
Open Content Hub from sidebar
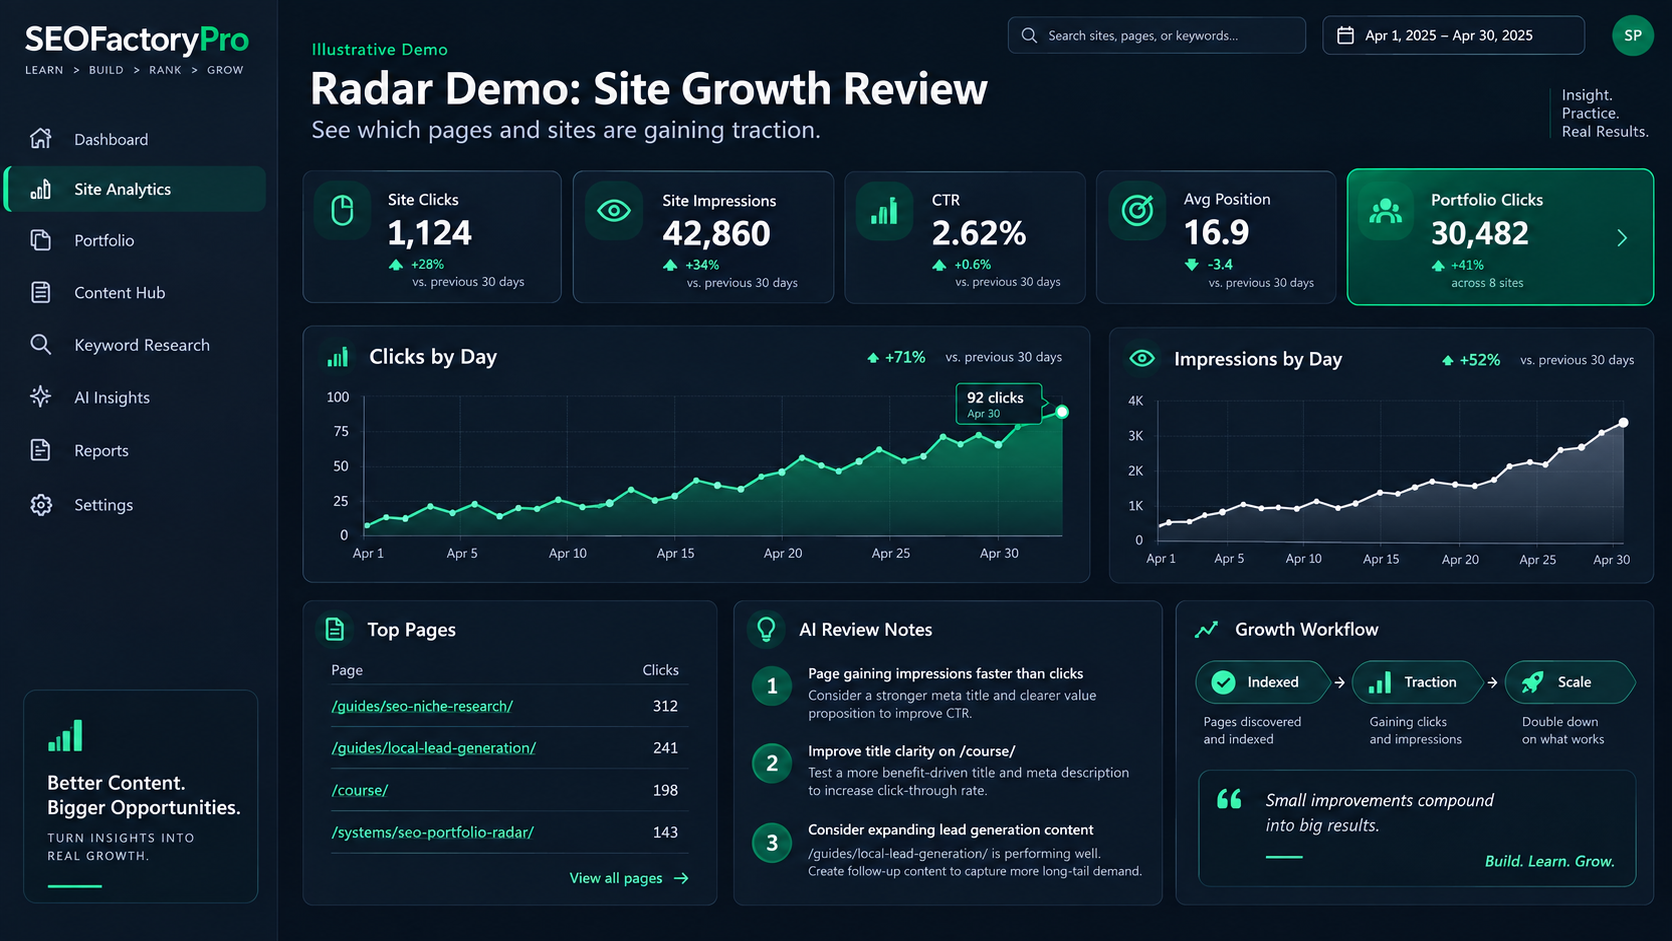[x=136, y=292]
